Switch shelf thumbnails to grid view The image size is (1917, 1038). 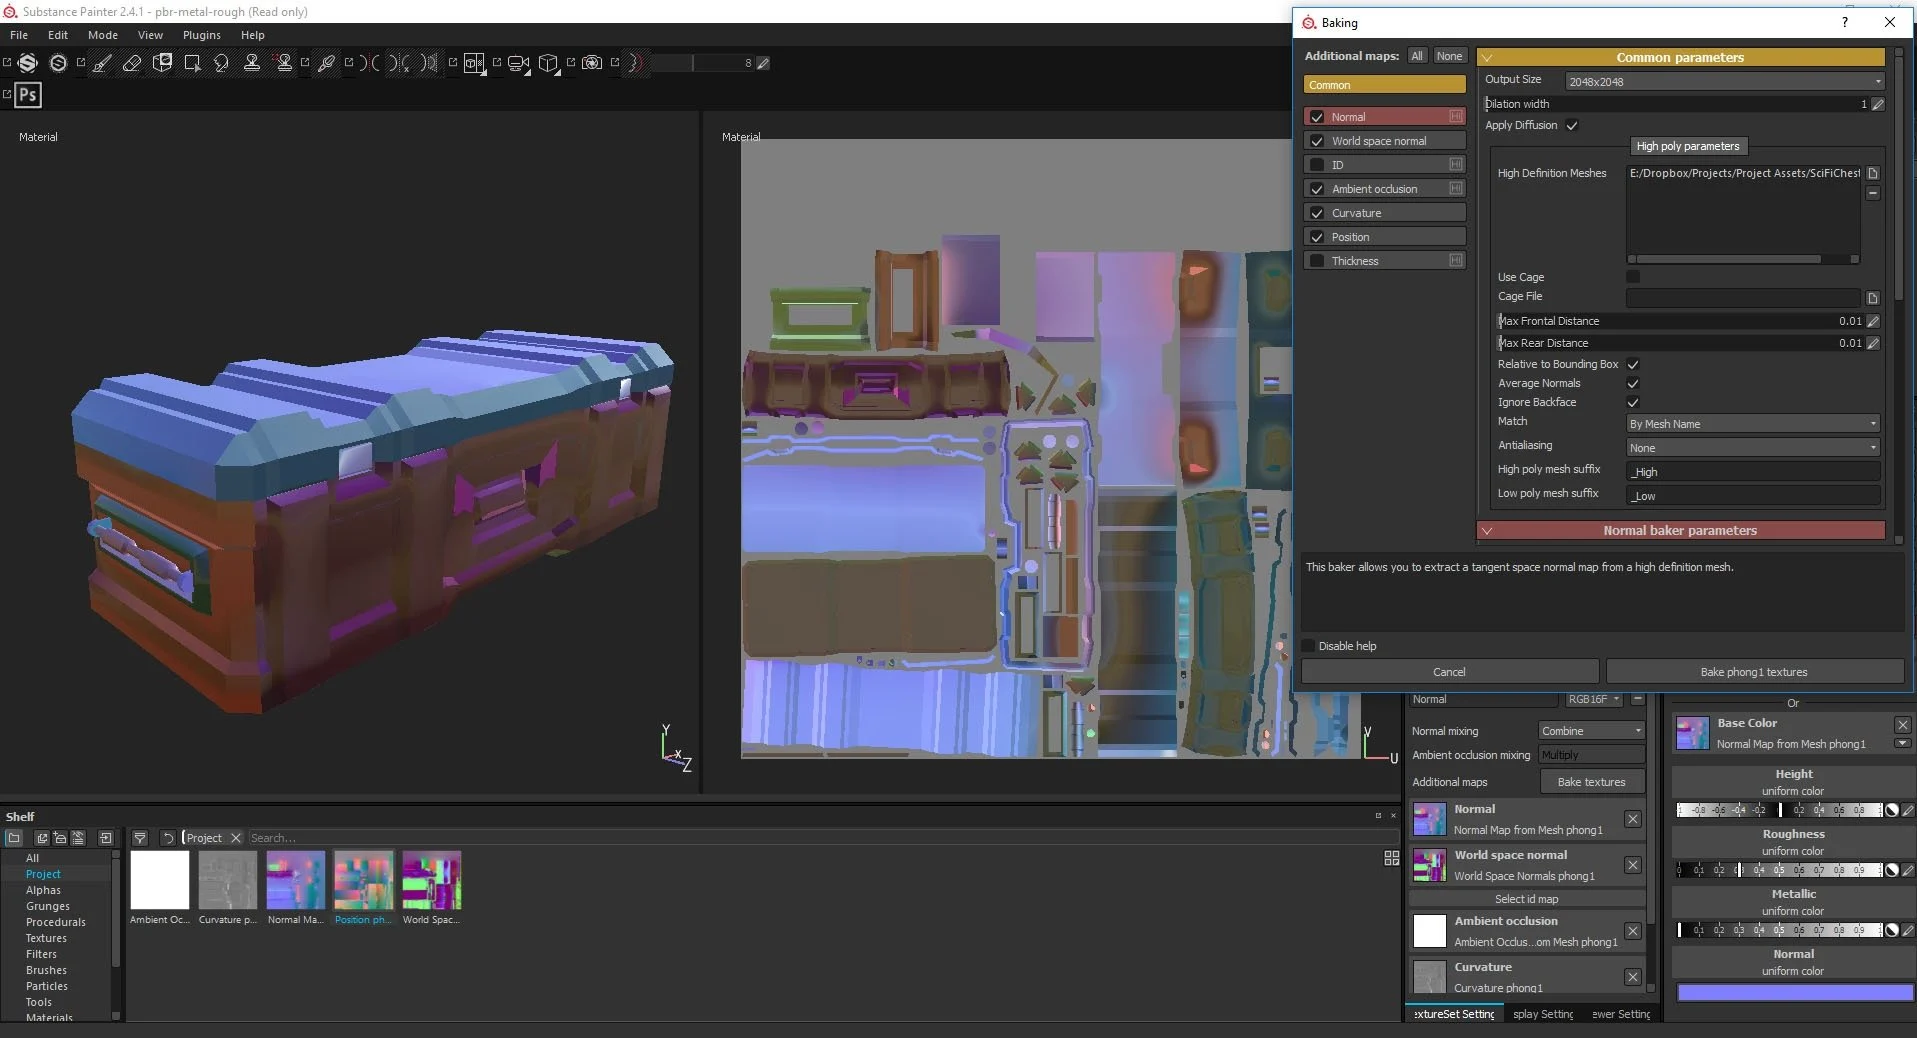(1391, 858)
